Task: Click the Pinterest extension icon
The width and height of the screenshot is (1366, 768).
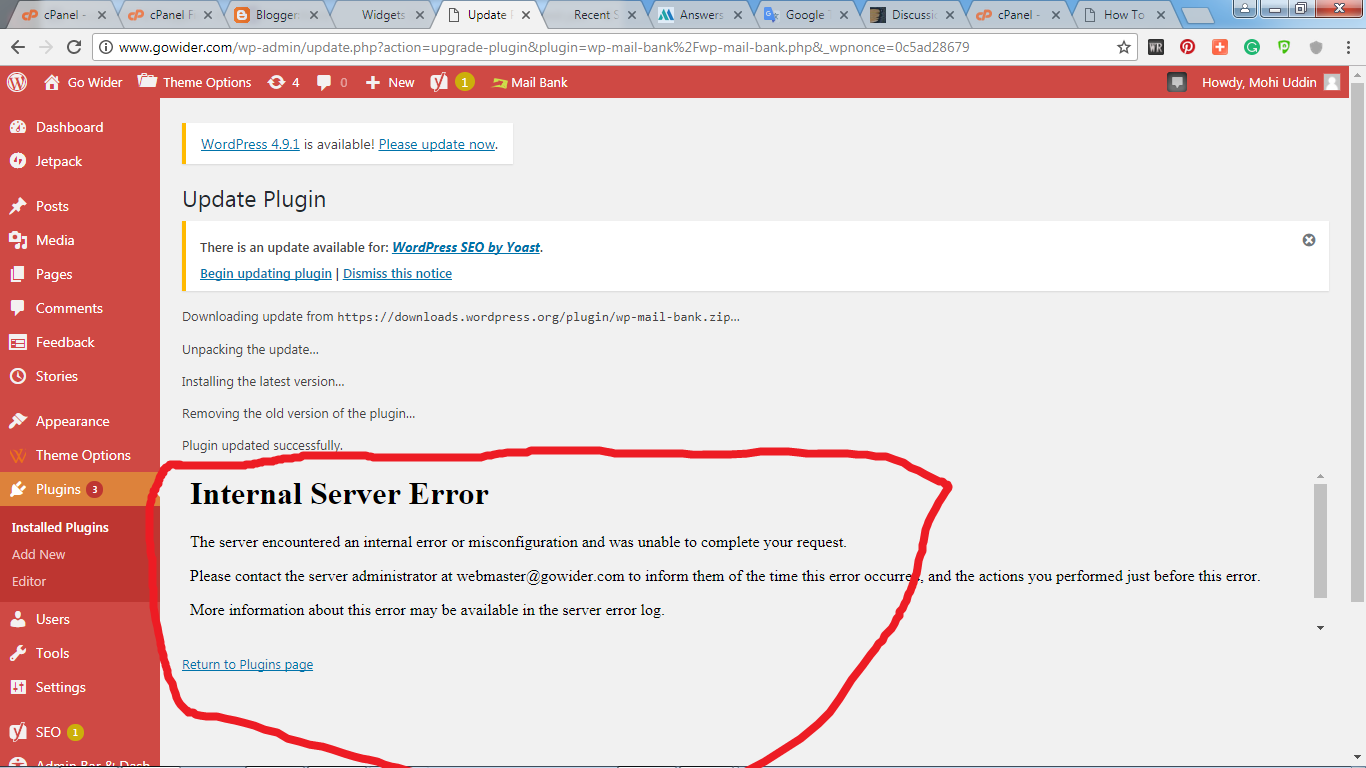Action: [x=1187, y=47]
